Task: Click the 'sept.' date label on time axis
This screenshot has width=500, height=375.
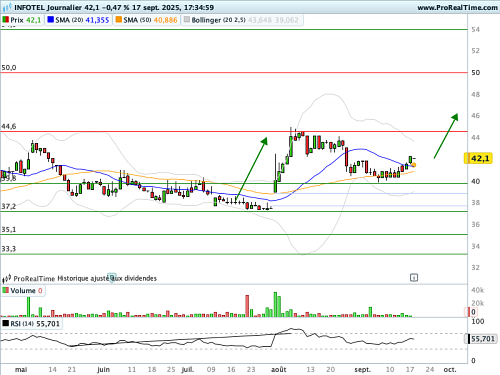Action: [x=362, y=370]
